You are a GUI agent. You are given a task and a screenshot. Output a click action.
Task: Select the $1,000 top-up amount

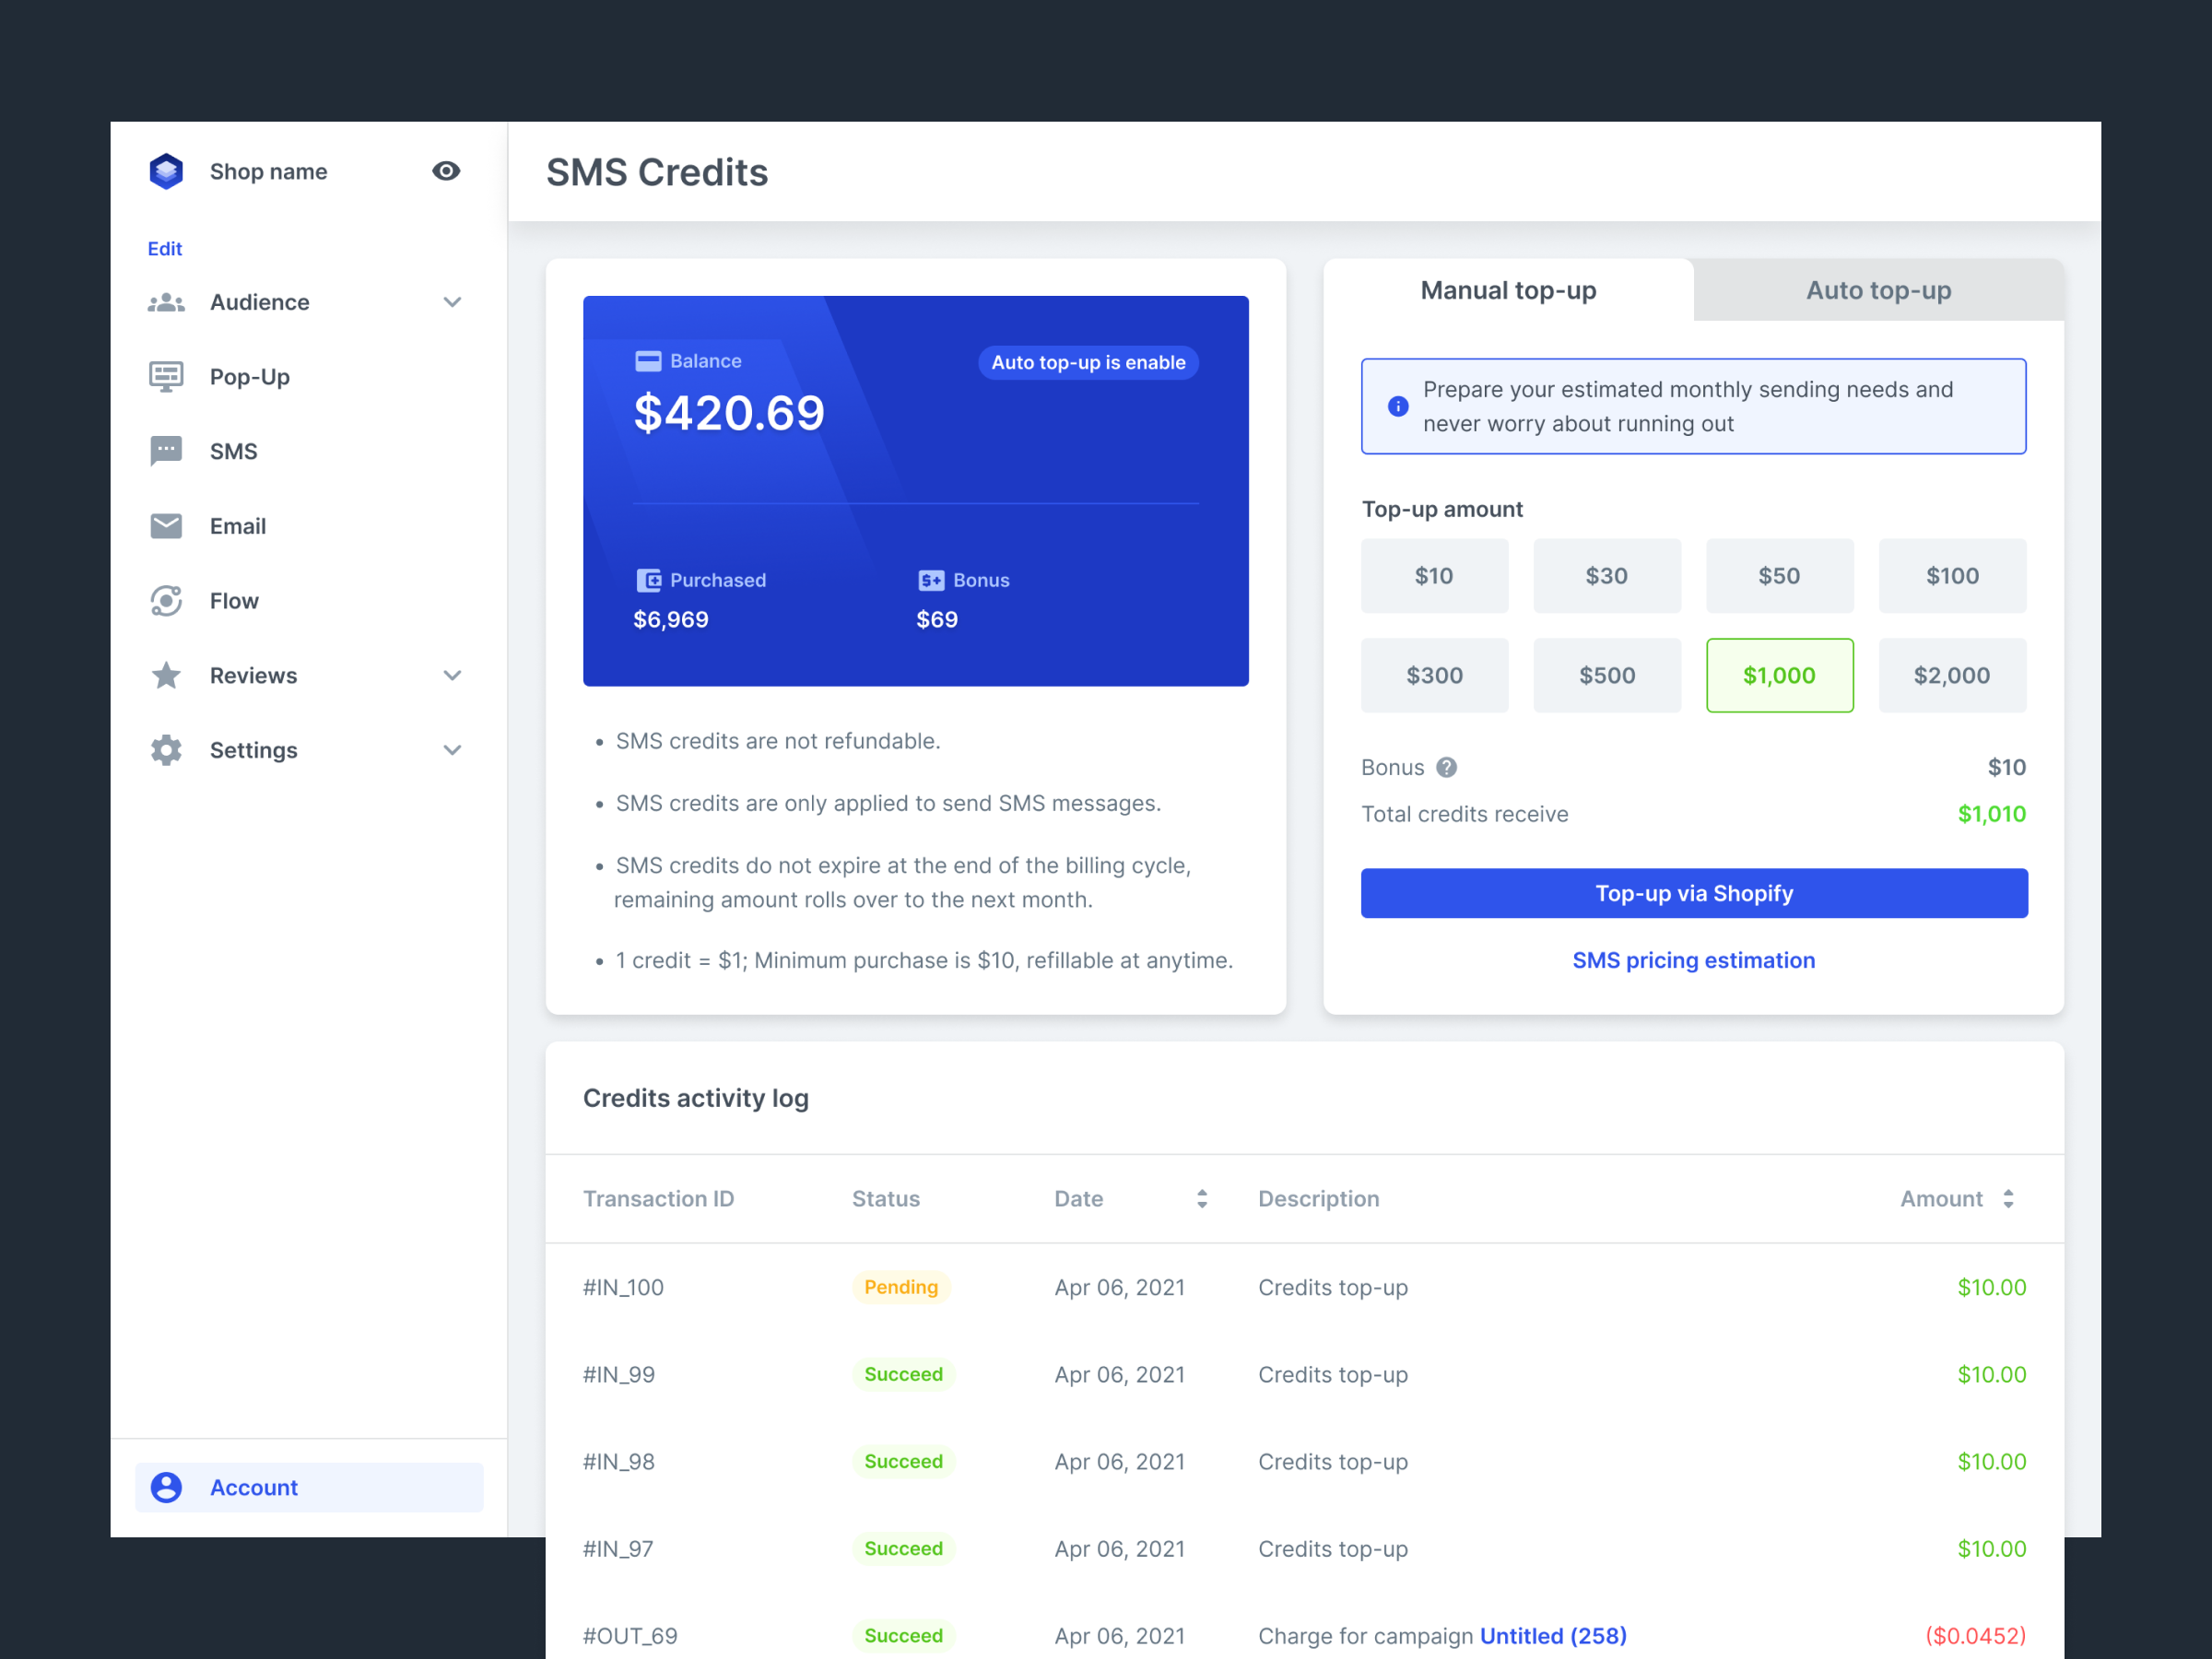tap(1779, 675)
